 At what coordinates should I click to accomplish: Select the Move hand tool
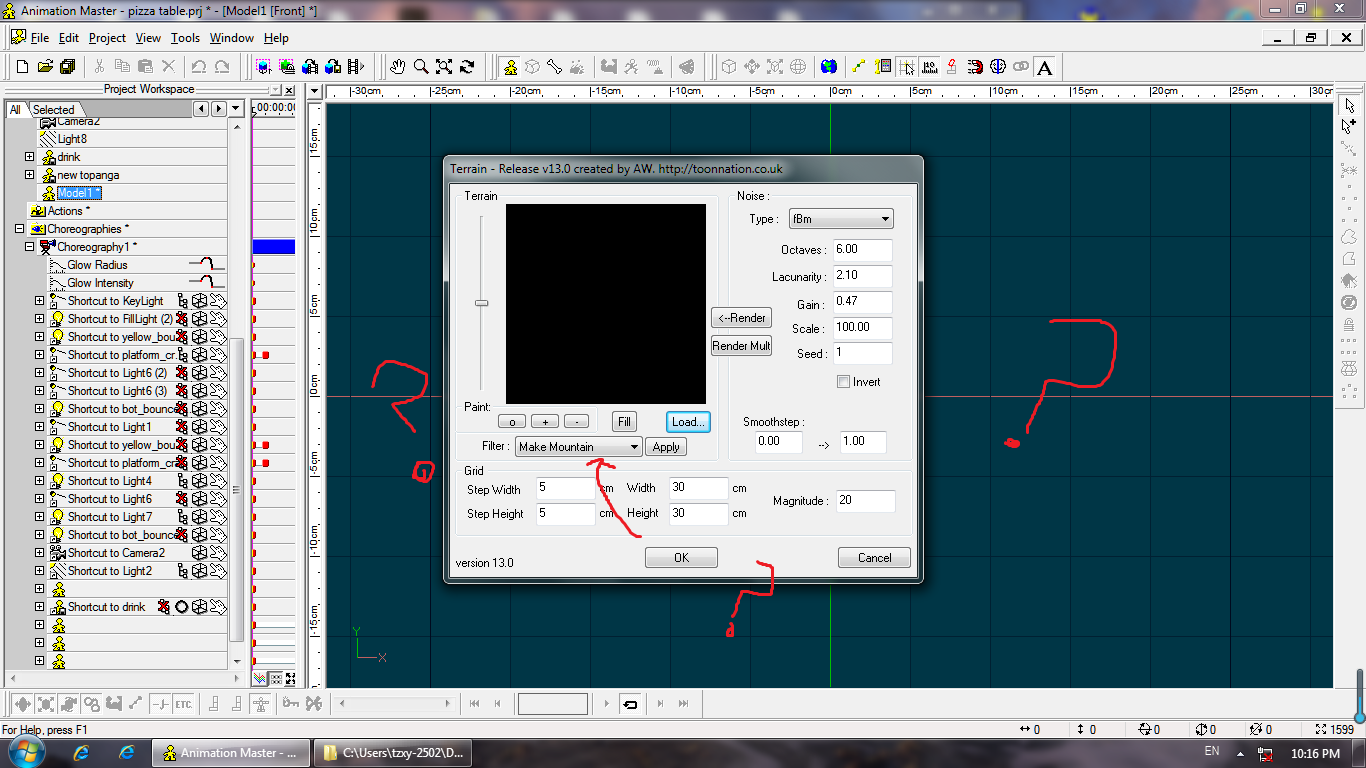398,67
